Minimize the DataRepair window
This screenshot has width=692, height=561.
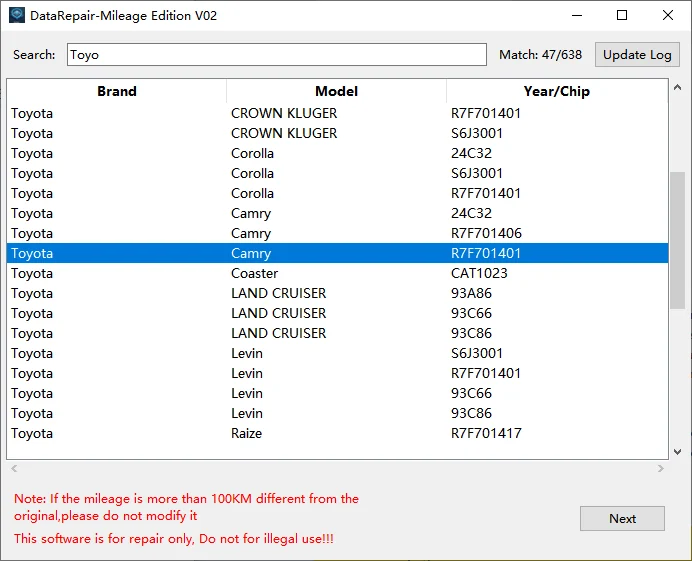coord(577,15)
